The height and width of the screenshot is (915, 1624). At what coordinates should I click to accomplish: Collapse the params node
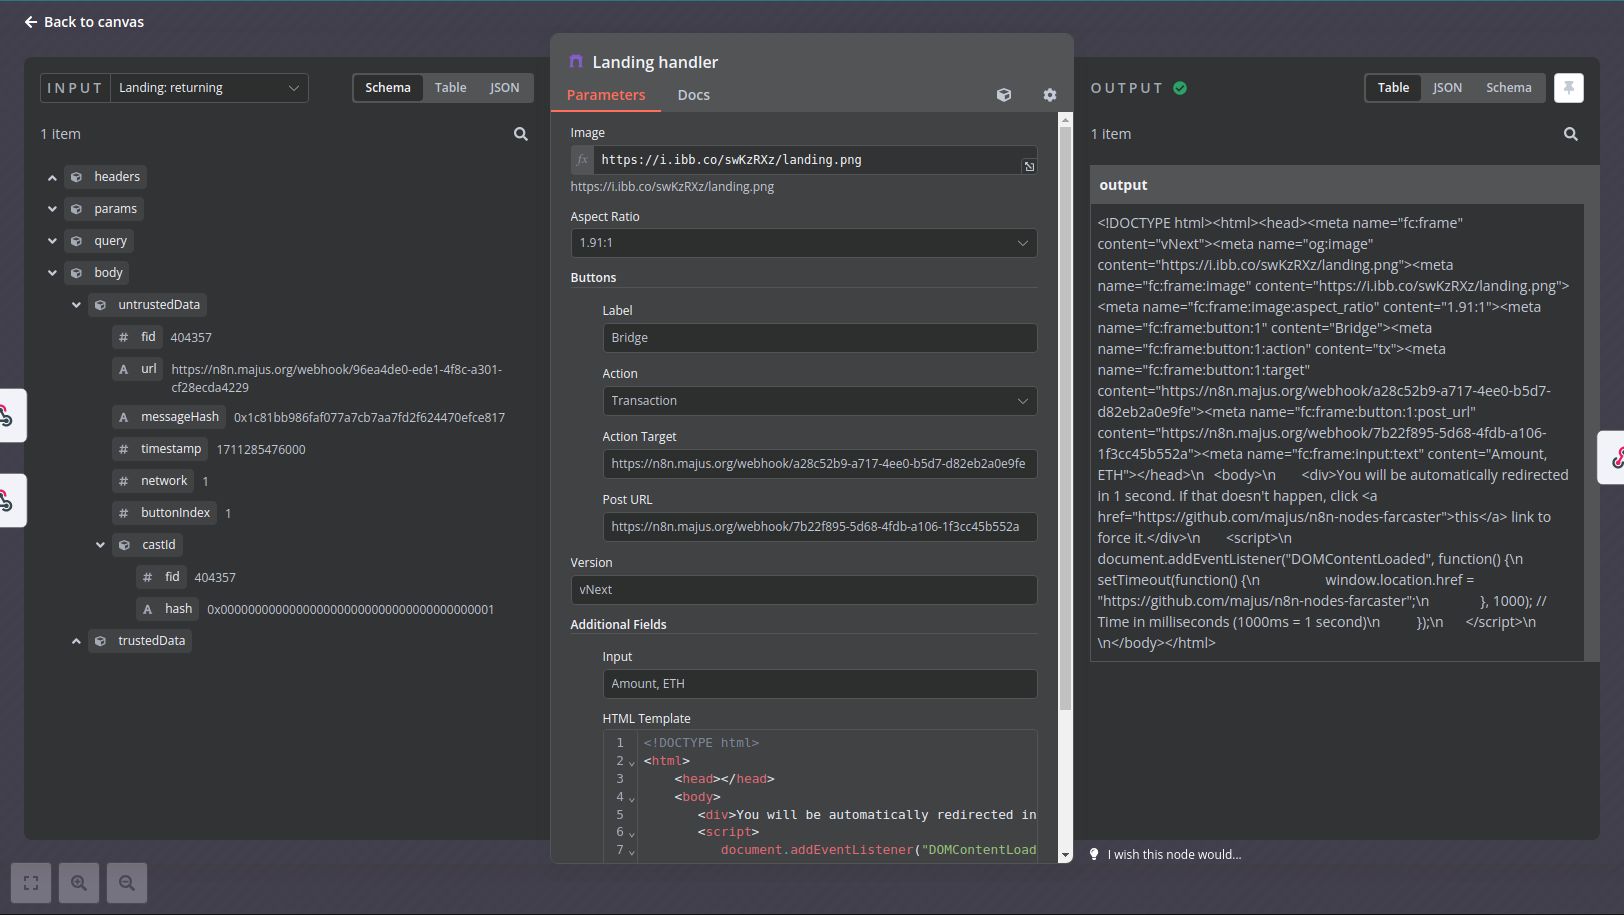pyautogui.click(x=52, y=209)
